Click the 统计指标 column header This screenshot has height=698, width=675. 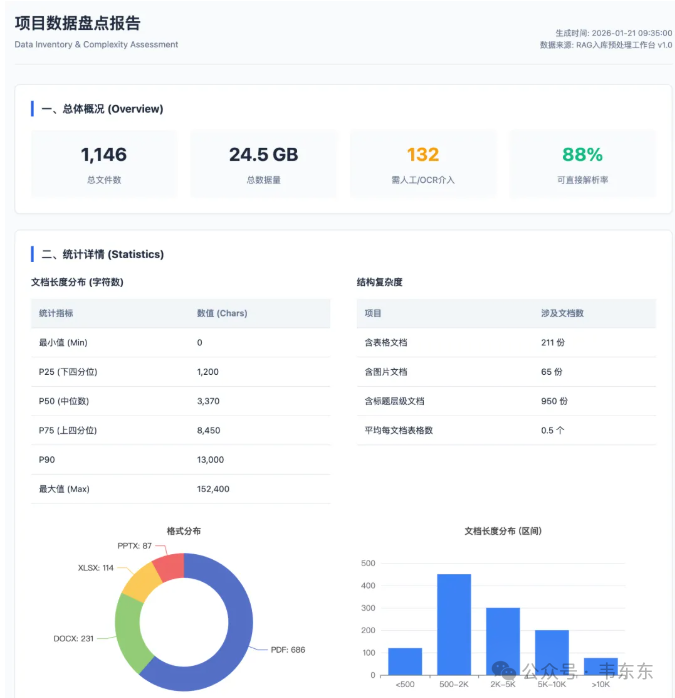point(56,313)
